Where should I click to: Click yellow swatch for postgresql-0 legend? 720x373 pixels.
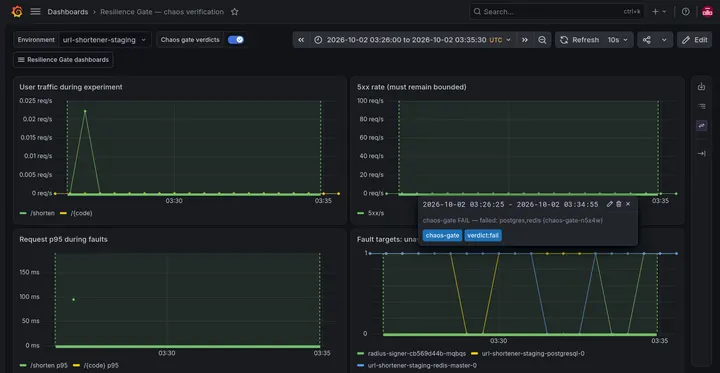(475, 354)
